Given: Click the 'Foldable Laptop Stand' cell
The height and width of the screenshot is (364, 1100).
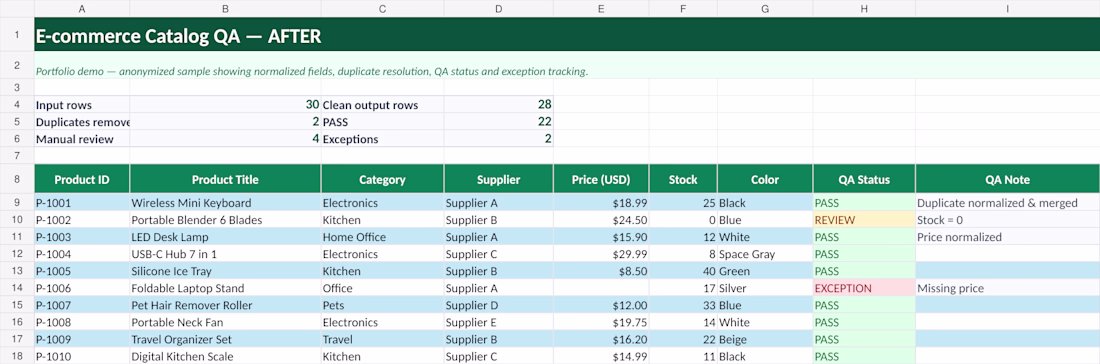Looking at the screenshot, I should [225, 288].
